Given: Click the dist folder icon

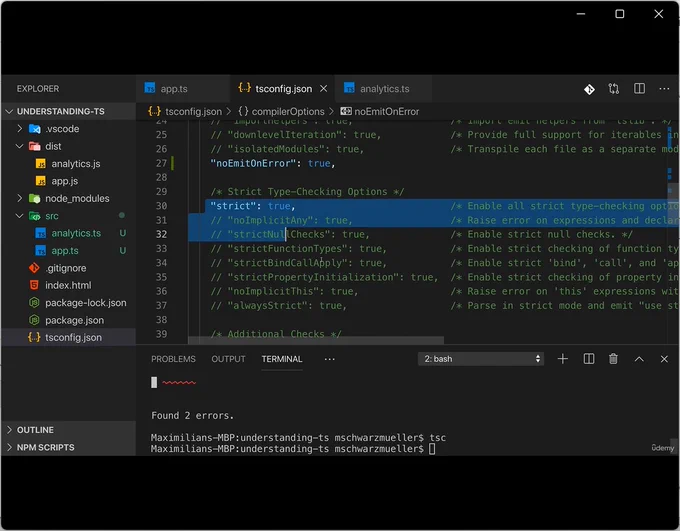Looking at the screenshot, I should click(35, 146).
